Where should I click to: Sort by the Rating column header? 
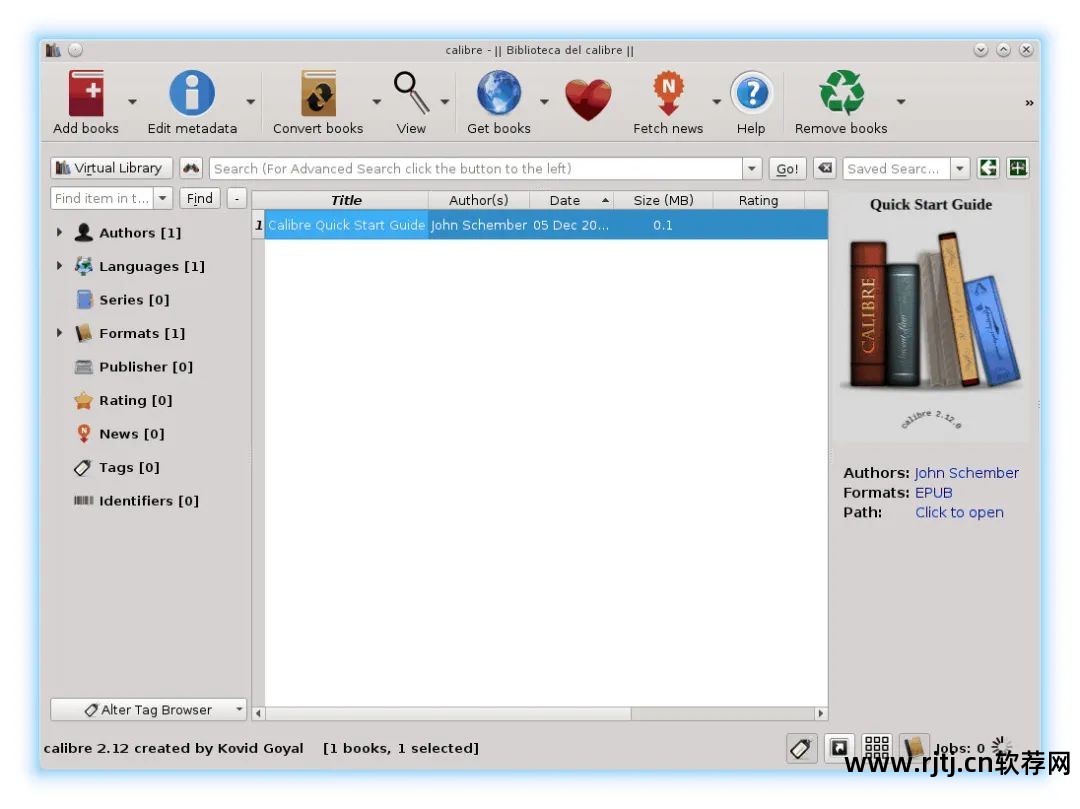pos(758,200)
